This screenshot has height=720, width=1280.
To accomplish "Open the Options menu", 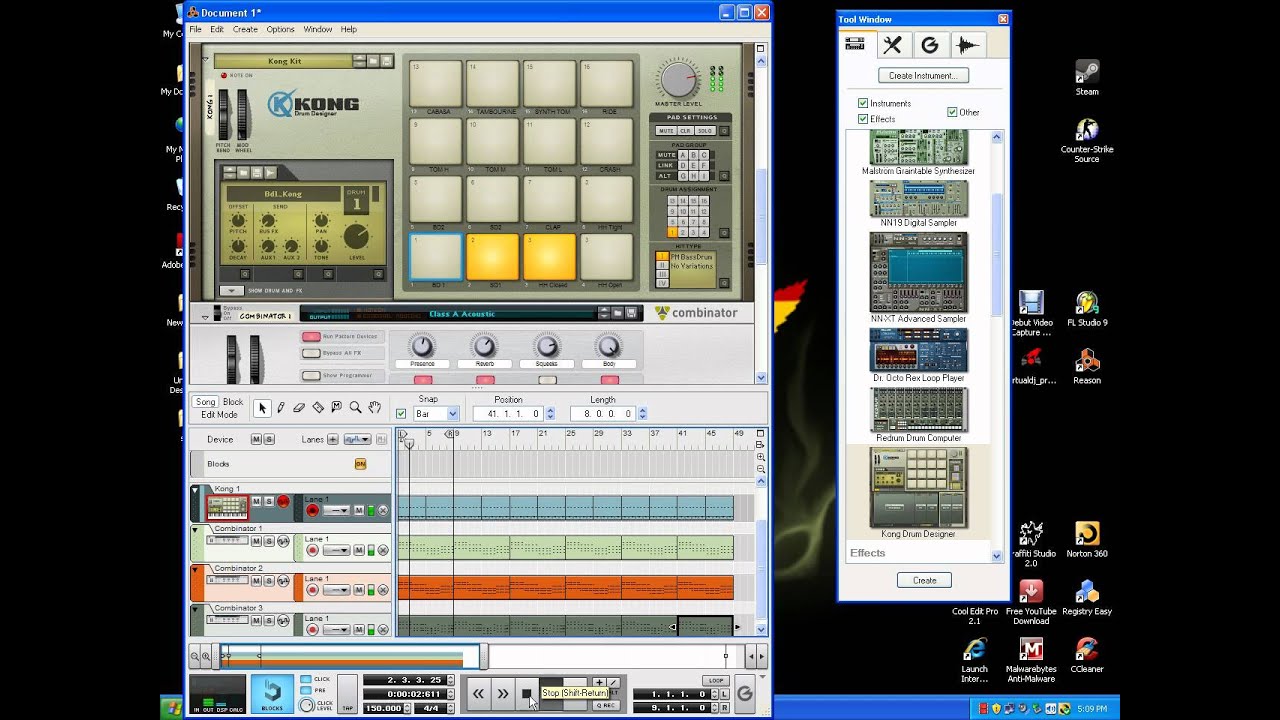I will [280, 30].
